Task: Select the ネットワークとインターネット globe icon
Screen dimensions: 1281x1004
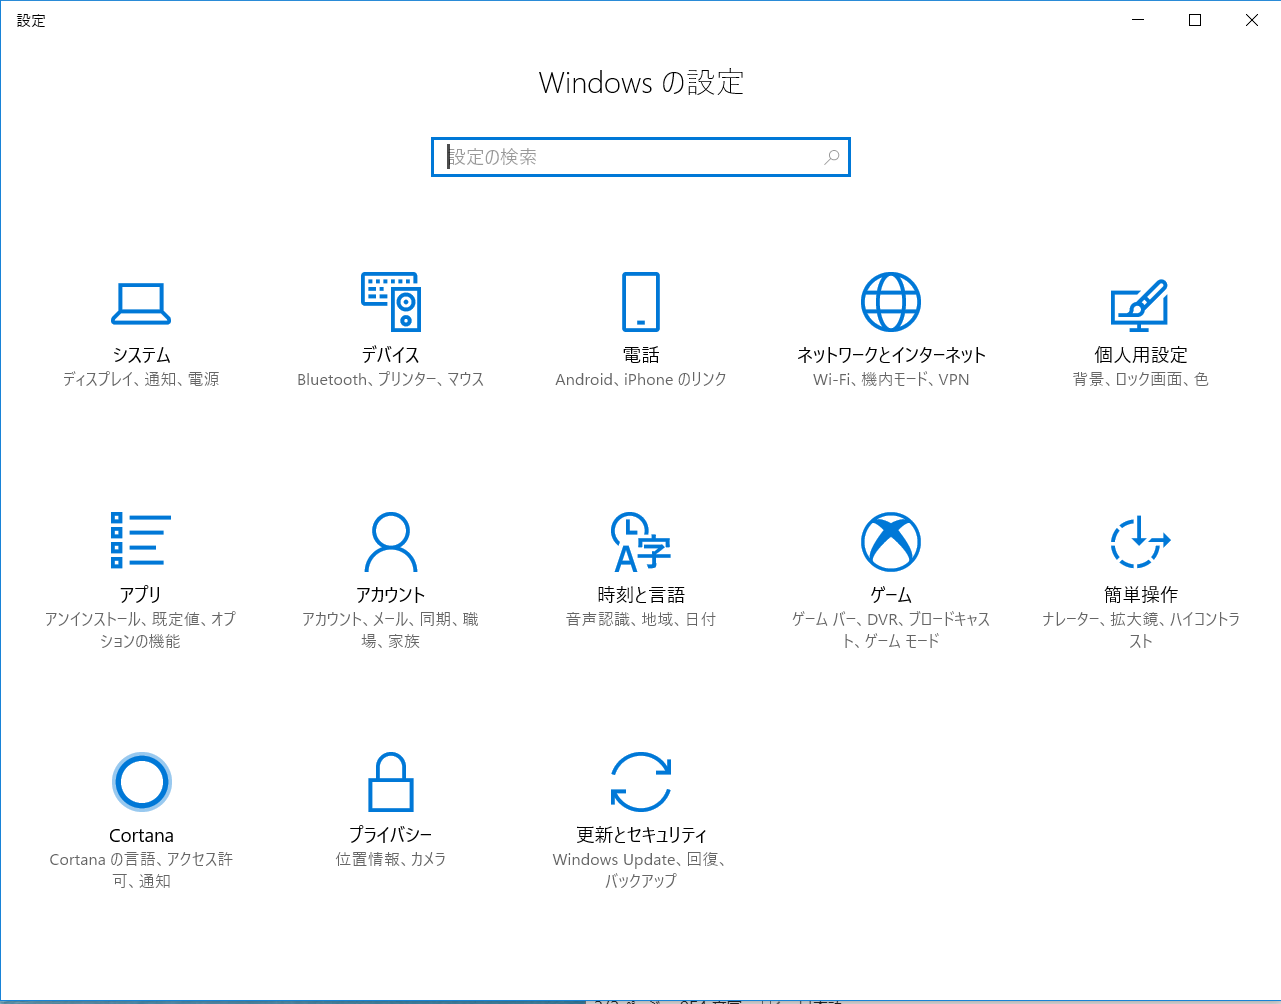Action: point(891,301)
